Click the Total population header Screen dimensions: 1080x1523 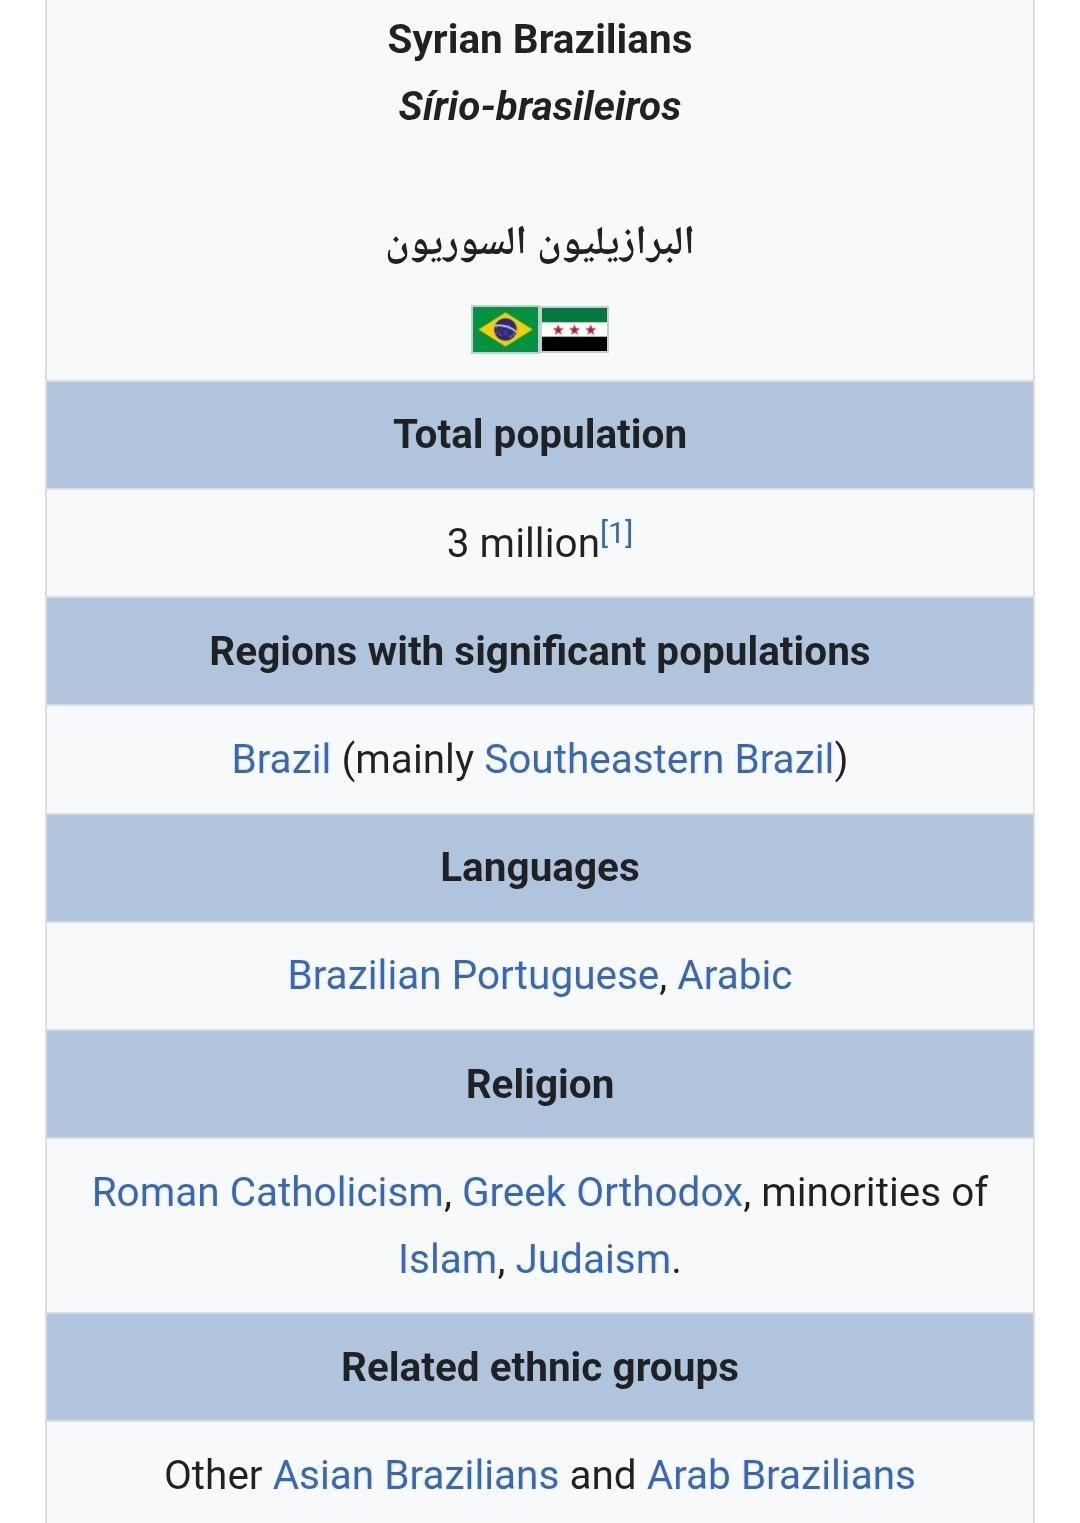[x=540, y=435]
